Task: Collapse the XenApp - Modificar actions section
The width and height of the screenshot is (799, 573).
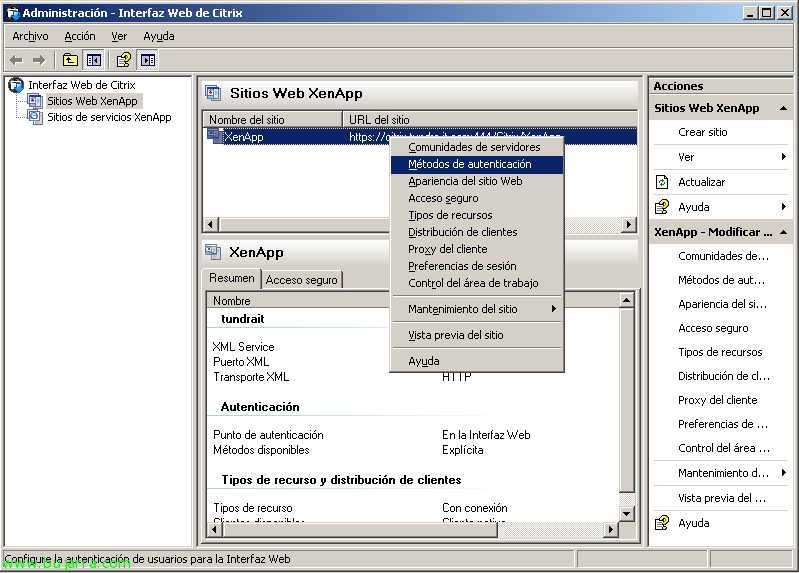Action: [783, 232]
